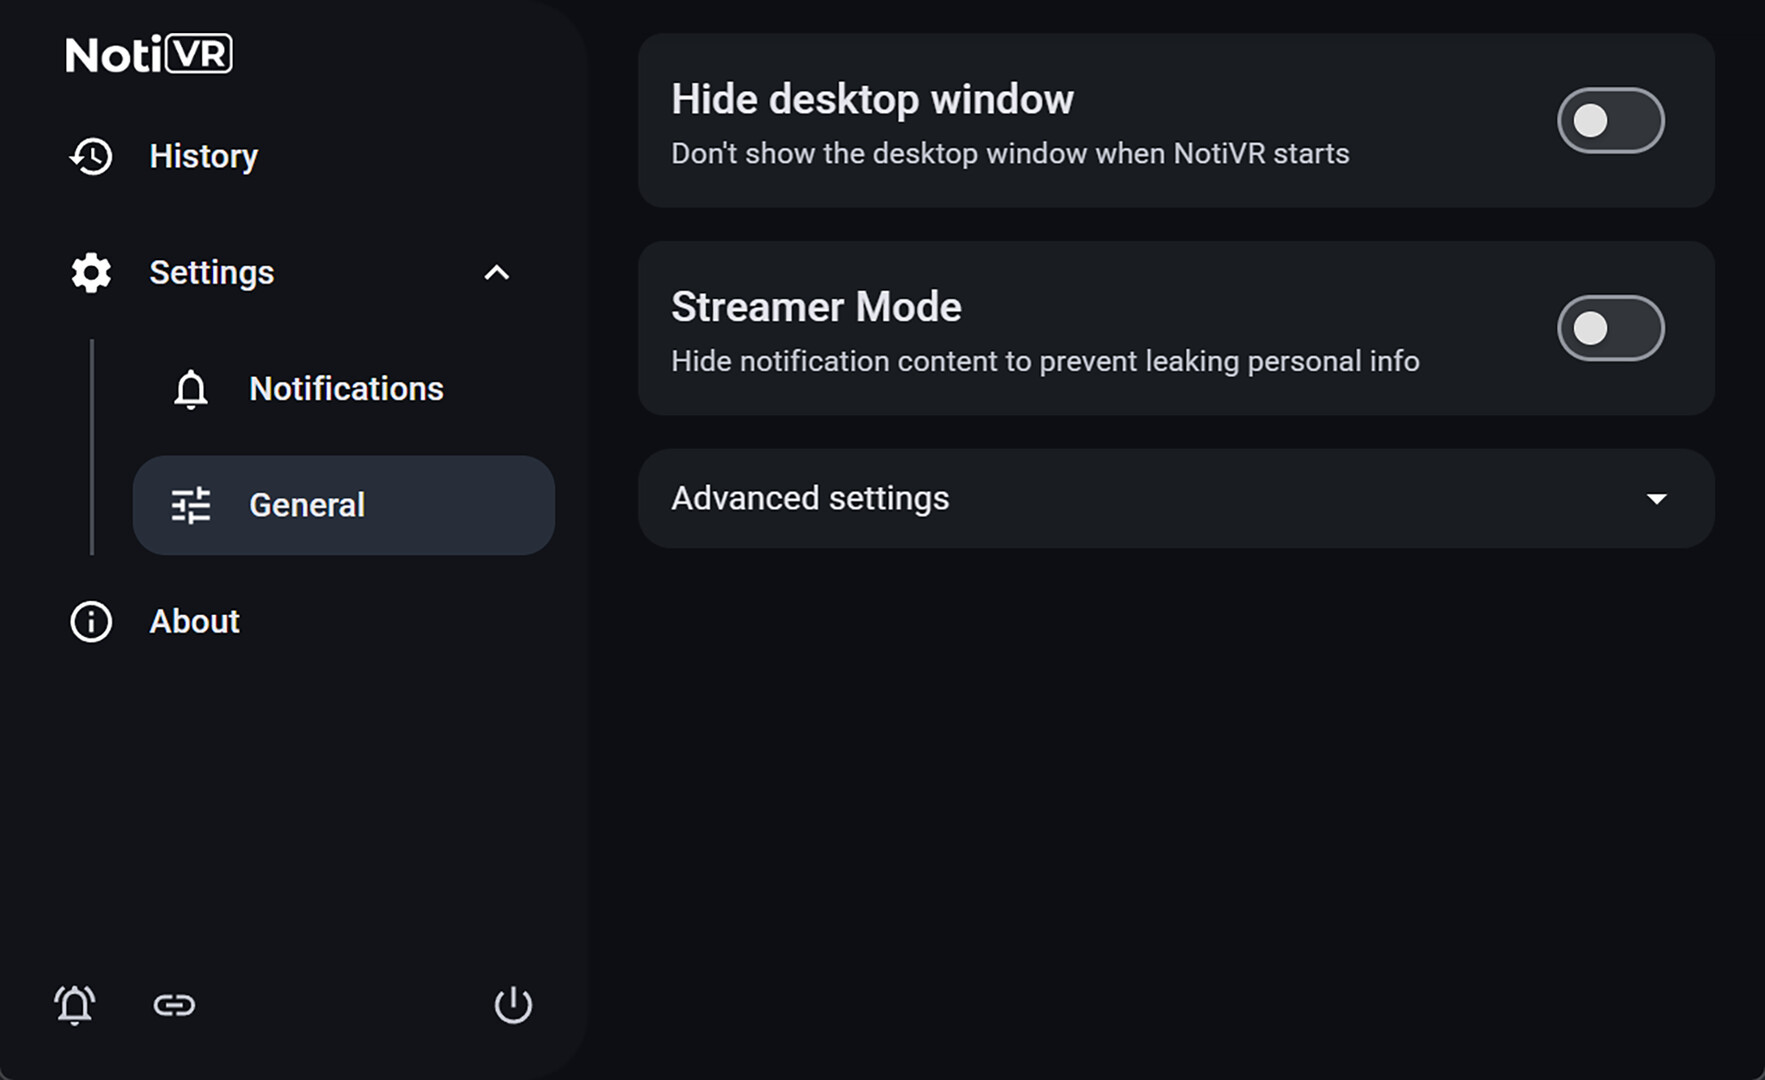Enable the Hide desktop window toggle
The image size is (1765, 1080).
point(1610,121)
